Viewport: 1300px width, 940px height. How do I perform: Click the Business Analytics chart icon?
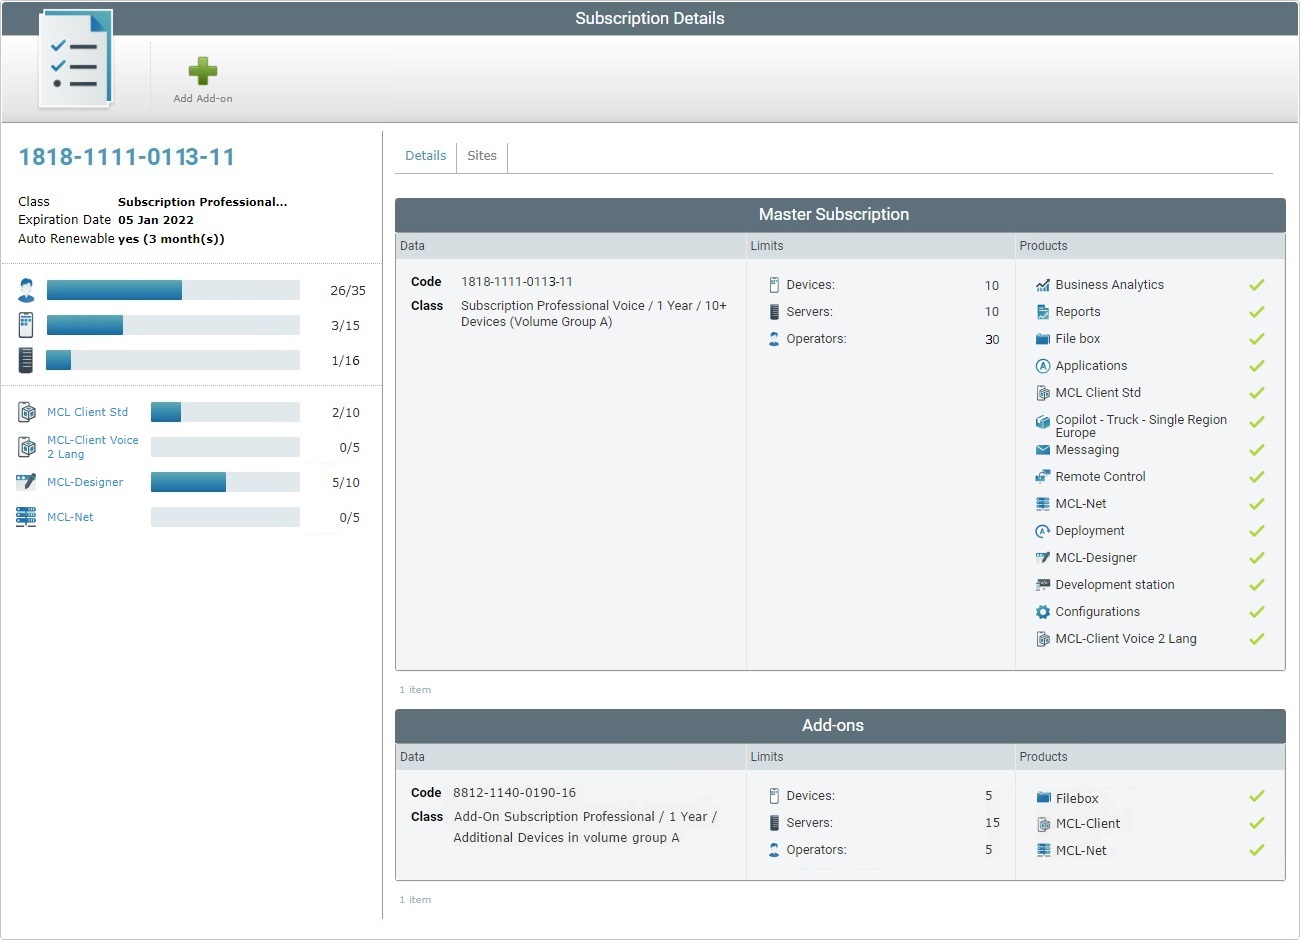1043,285
